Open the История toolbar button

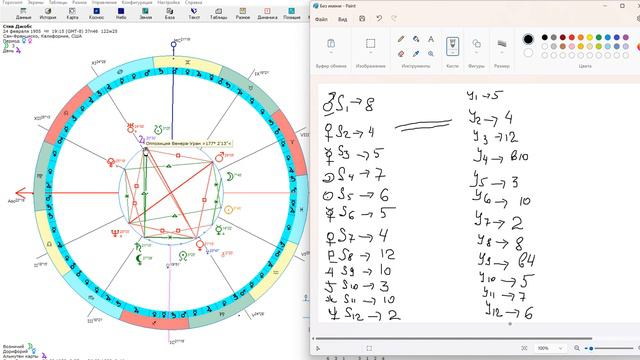pos(48,13)
